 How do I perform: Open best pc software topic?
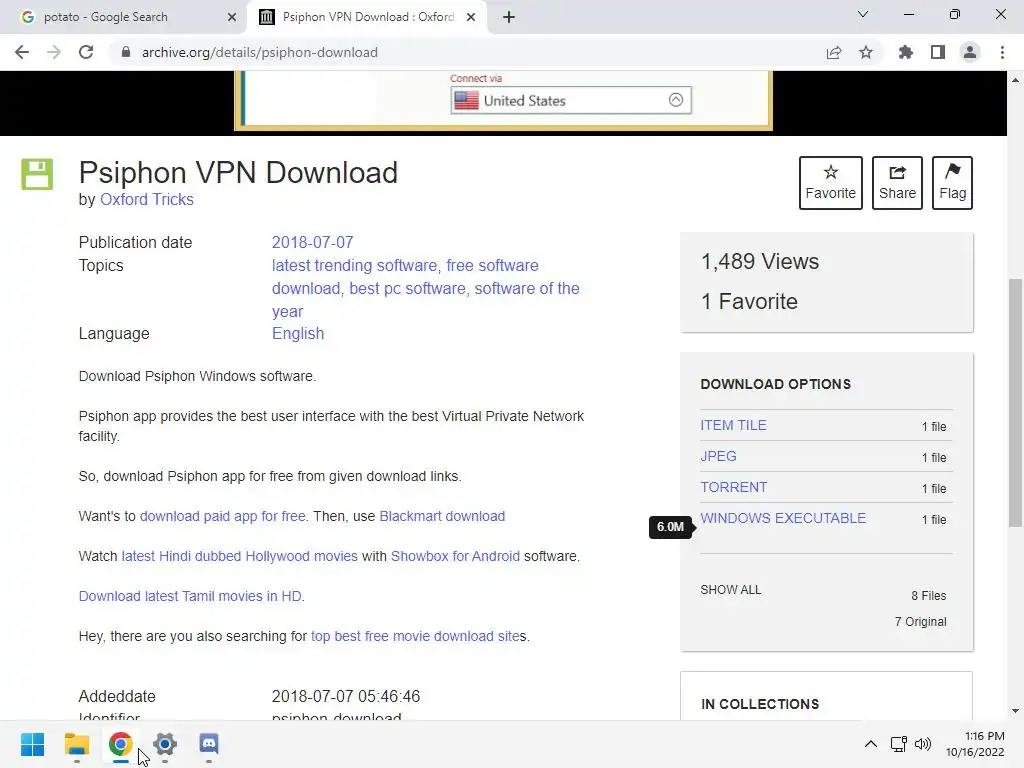point(408,289)
